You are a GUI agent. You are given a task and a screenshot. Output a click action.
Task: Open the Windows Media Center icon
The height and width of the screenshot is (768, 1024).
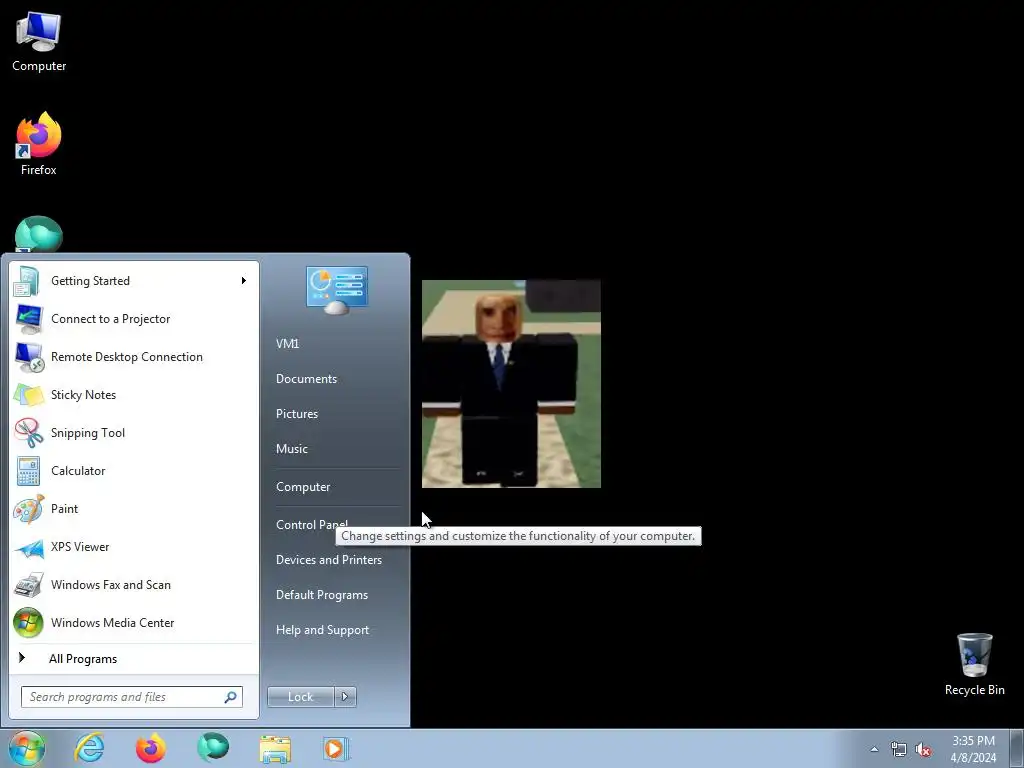(28, 622)
